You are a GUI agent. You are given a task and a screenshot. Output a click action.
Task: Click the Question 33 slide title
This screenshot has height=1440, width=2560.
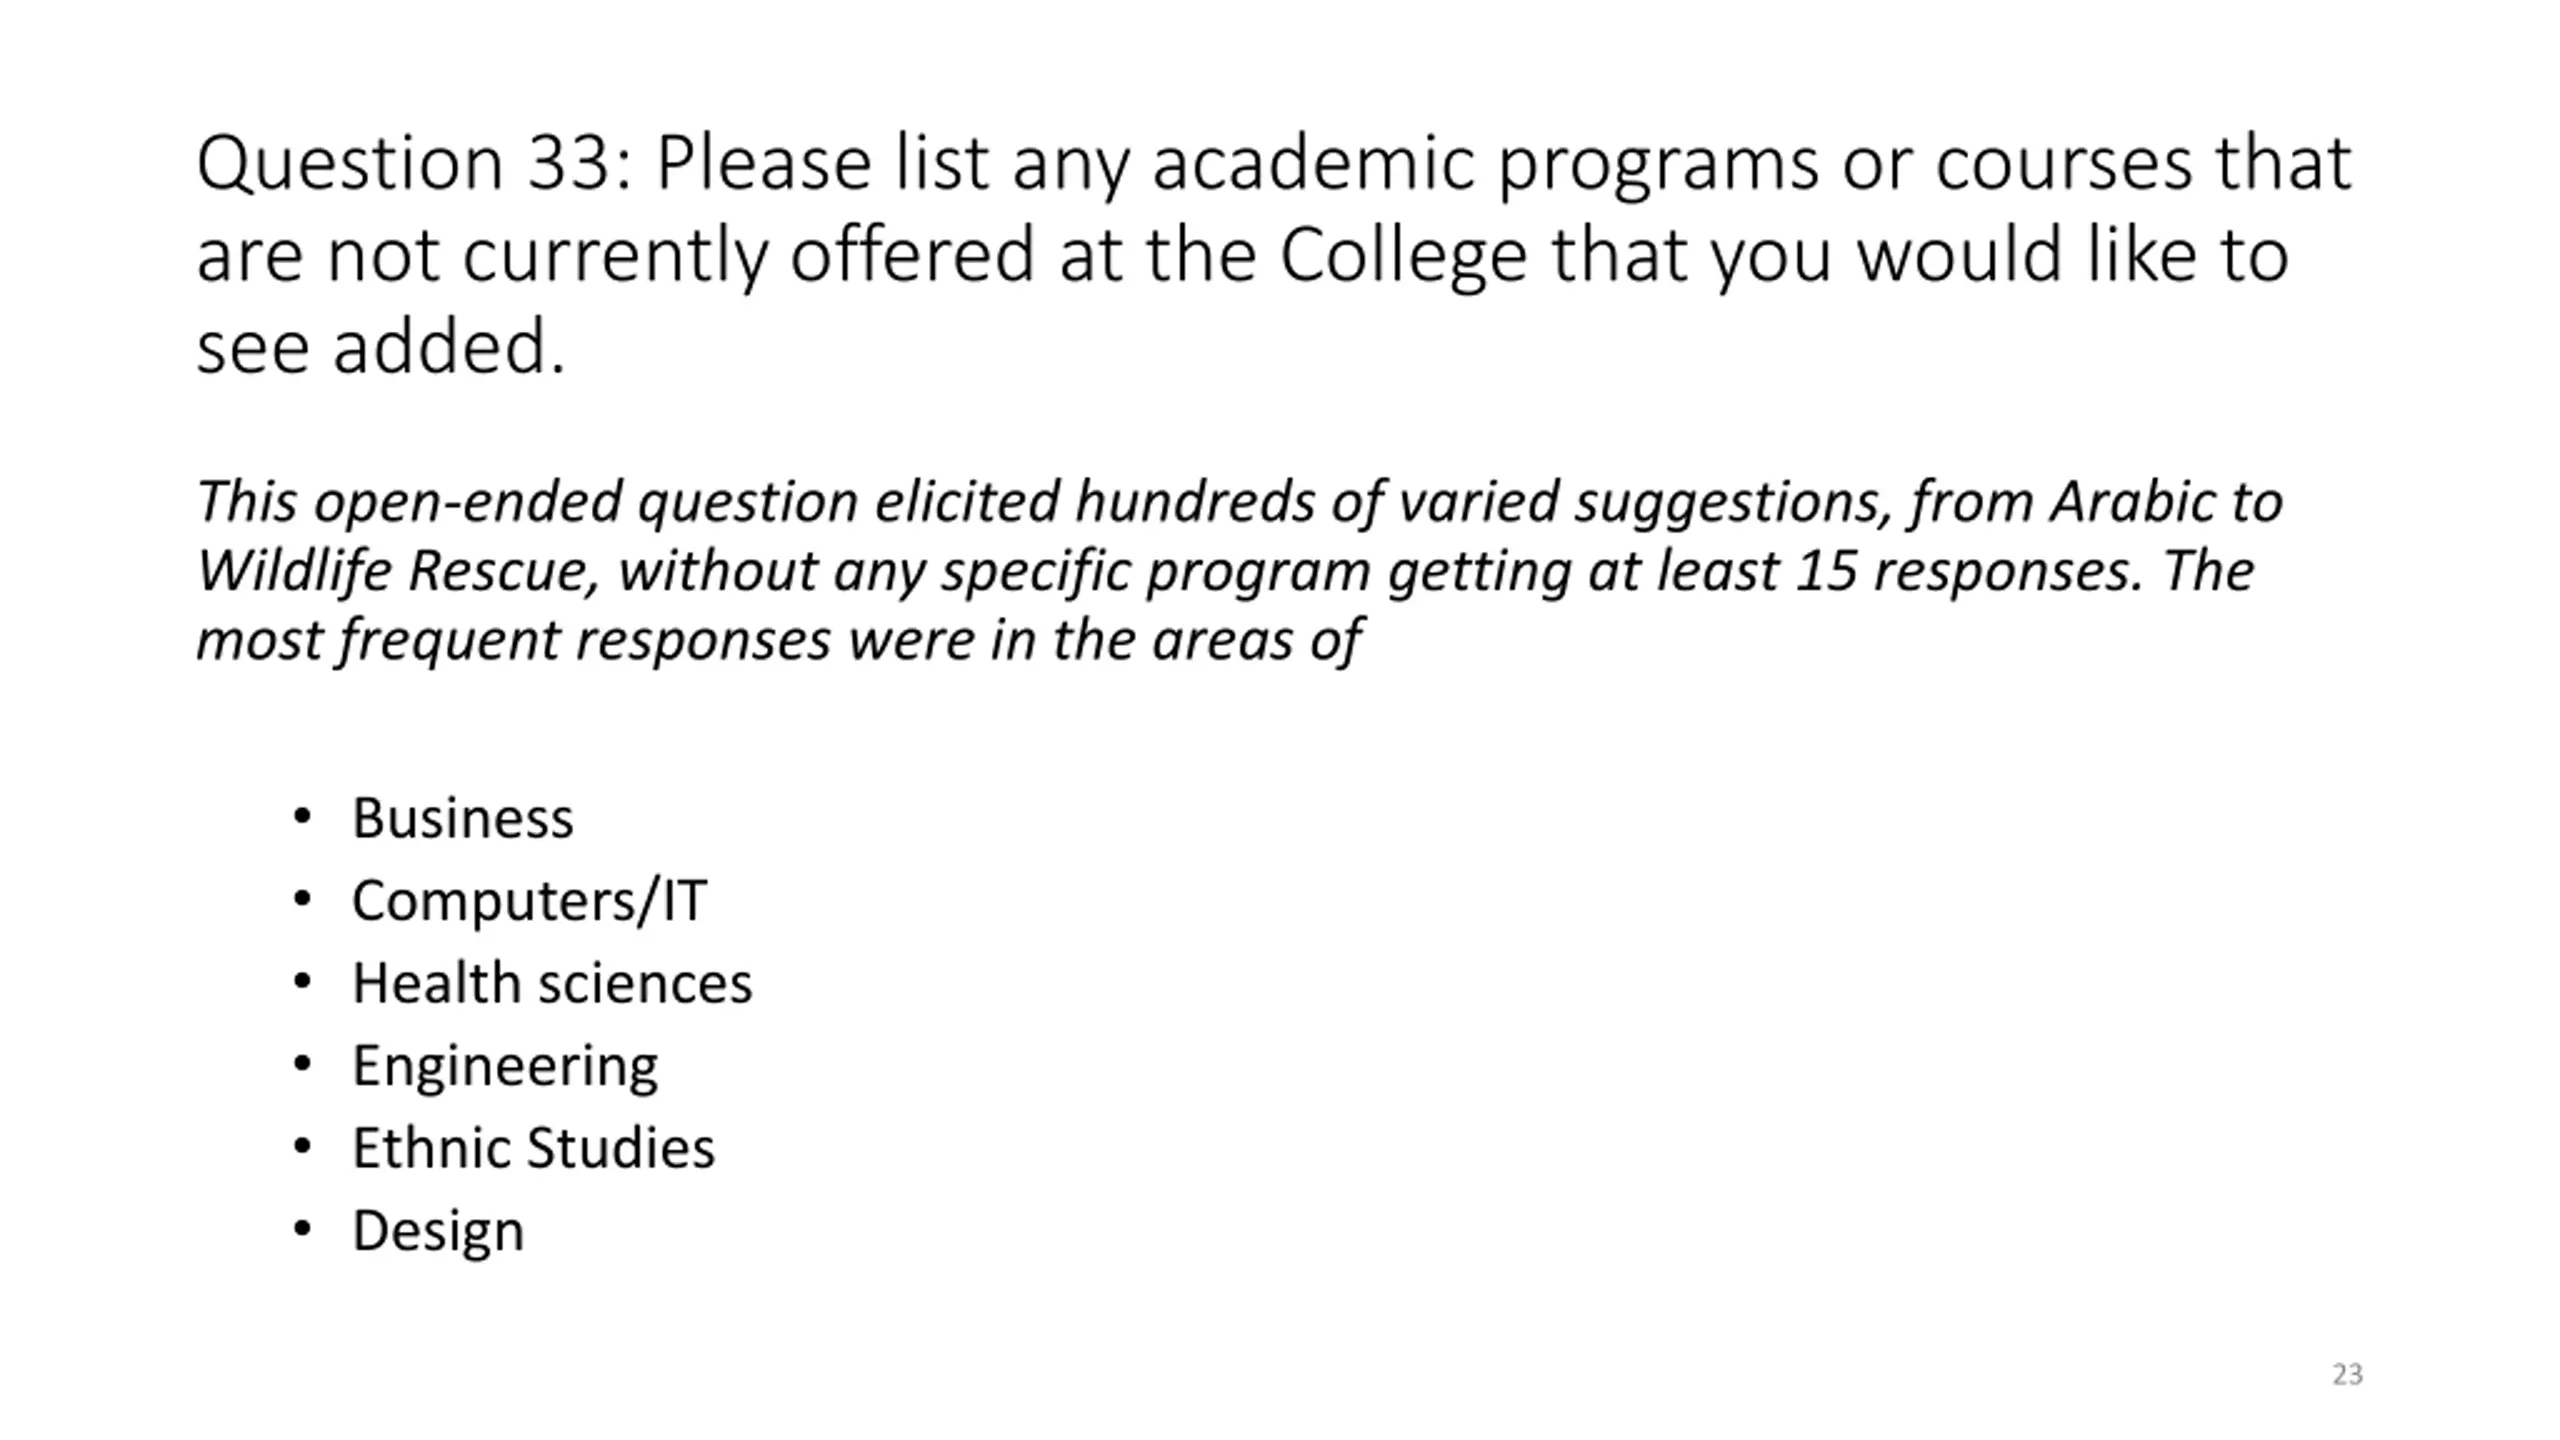tap(1273, 254)
